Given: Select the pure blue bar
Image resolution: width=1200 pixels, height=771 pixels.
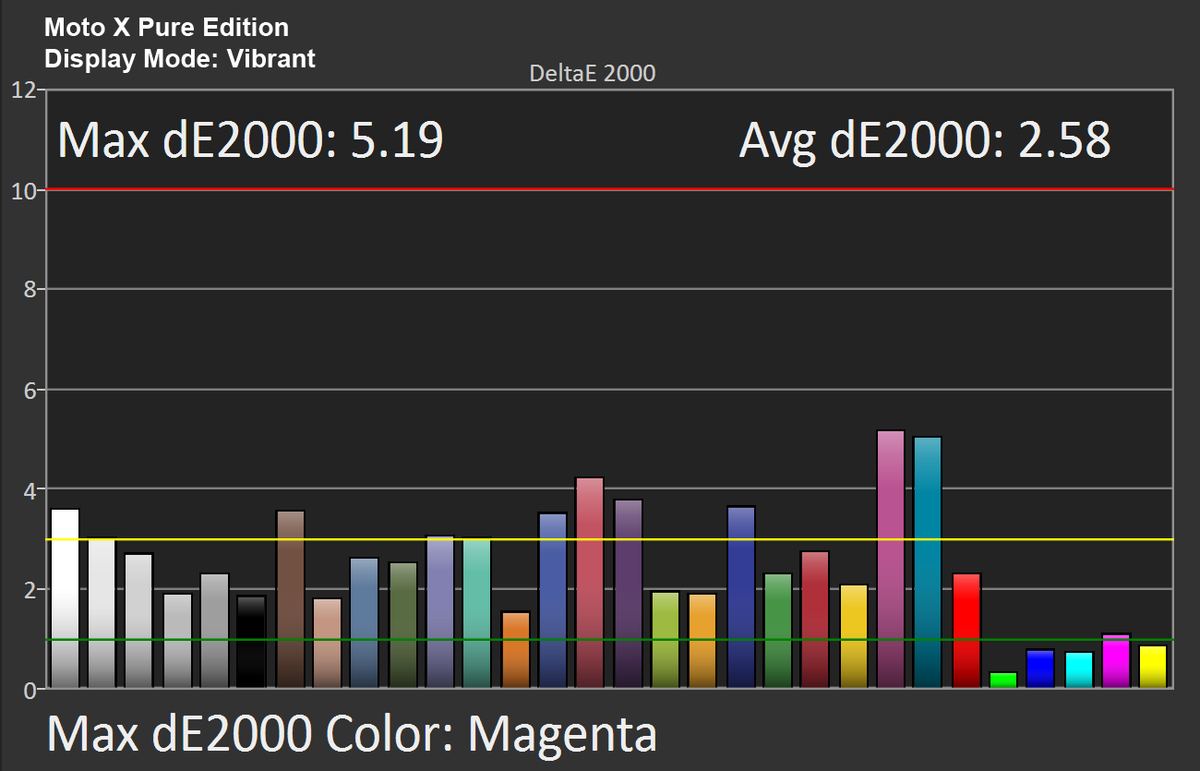Looking at the screenshot, I should [x=1041, y=669].
